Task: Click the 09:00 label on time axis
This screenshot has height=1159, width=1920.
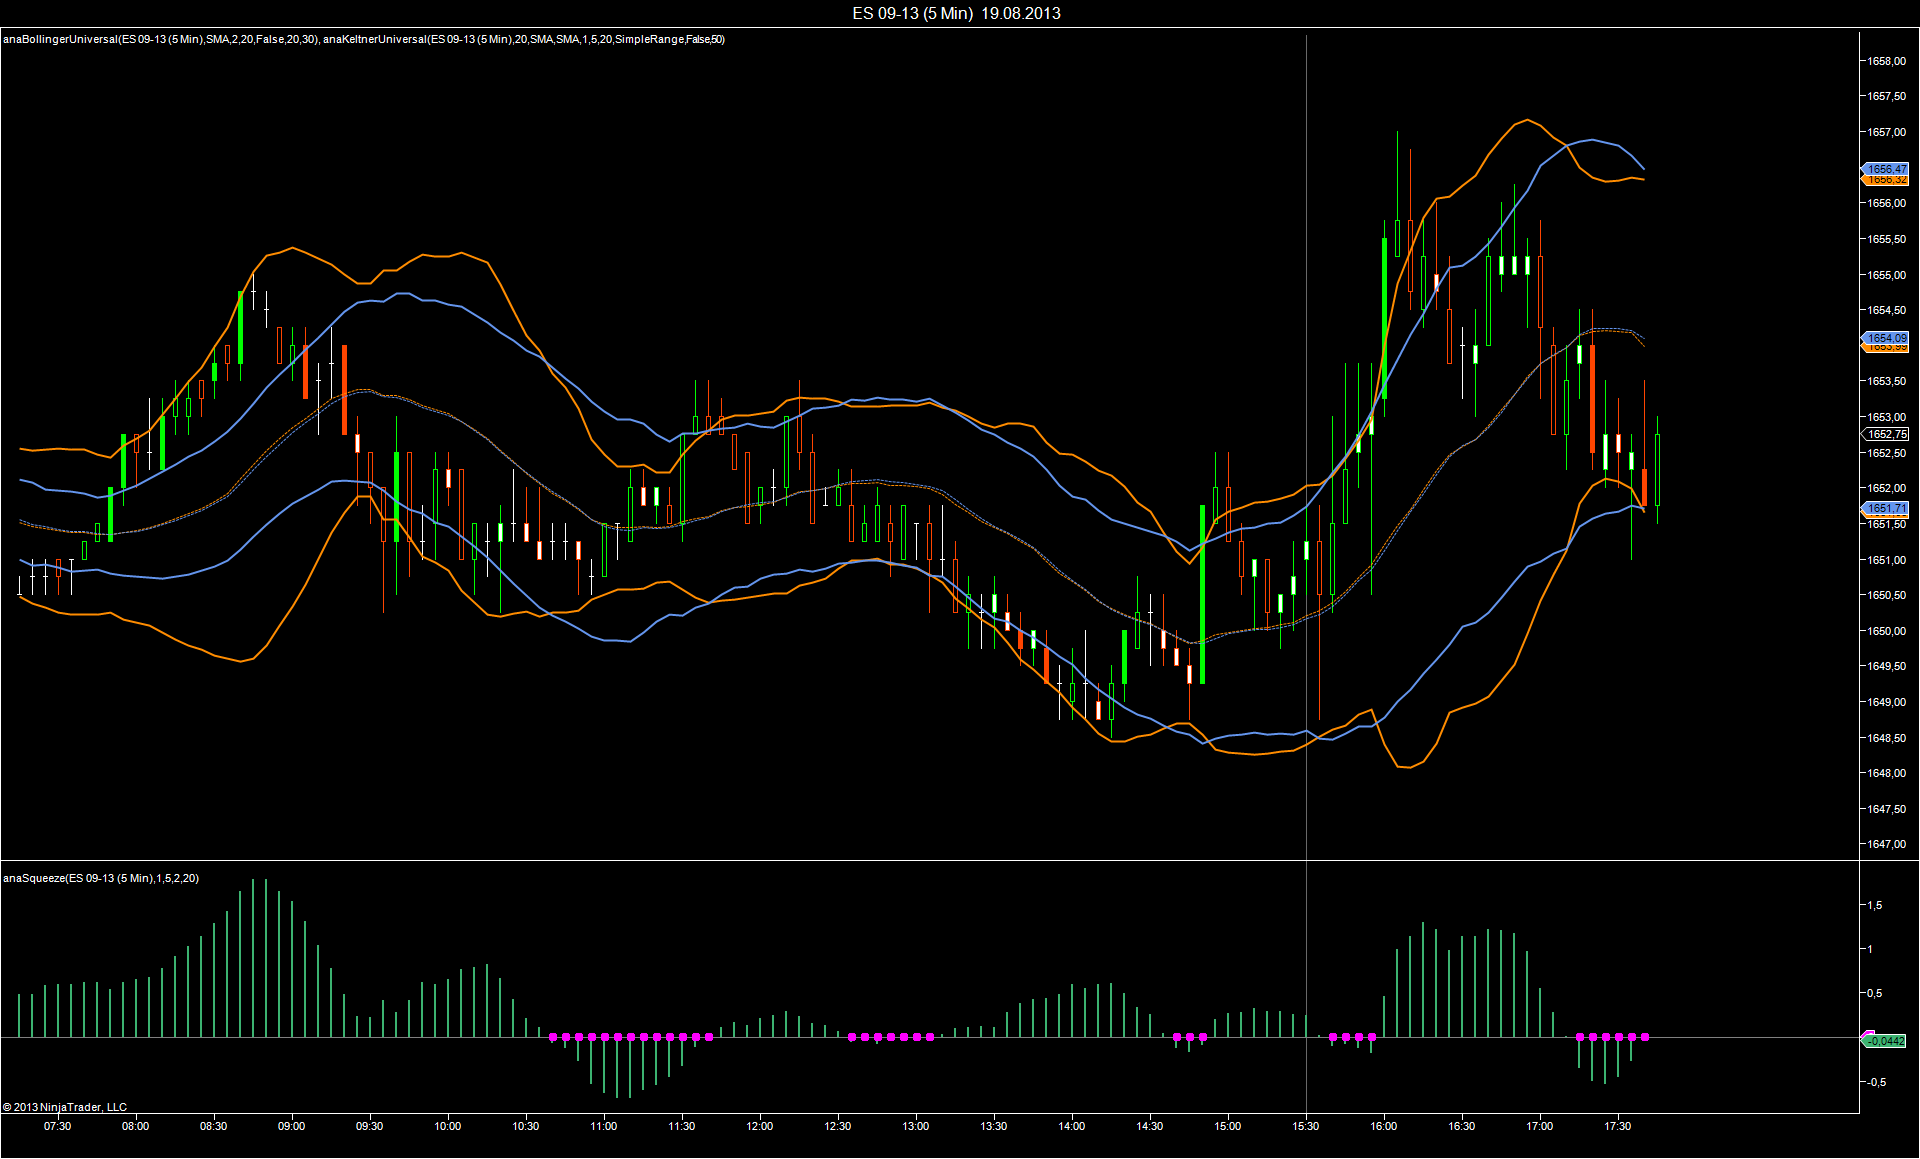Action: click(x=291, y=1126)
